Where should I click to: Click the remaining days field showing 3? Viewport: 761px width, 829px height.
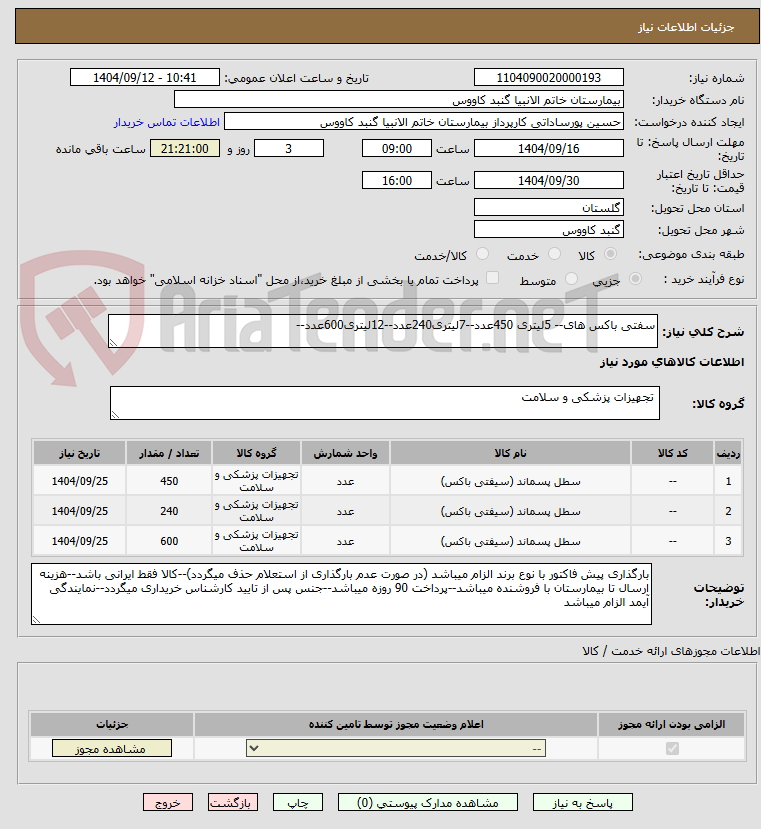point(289,149)
